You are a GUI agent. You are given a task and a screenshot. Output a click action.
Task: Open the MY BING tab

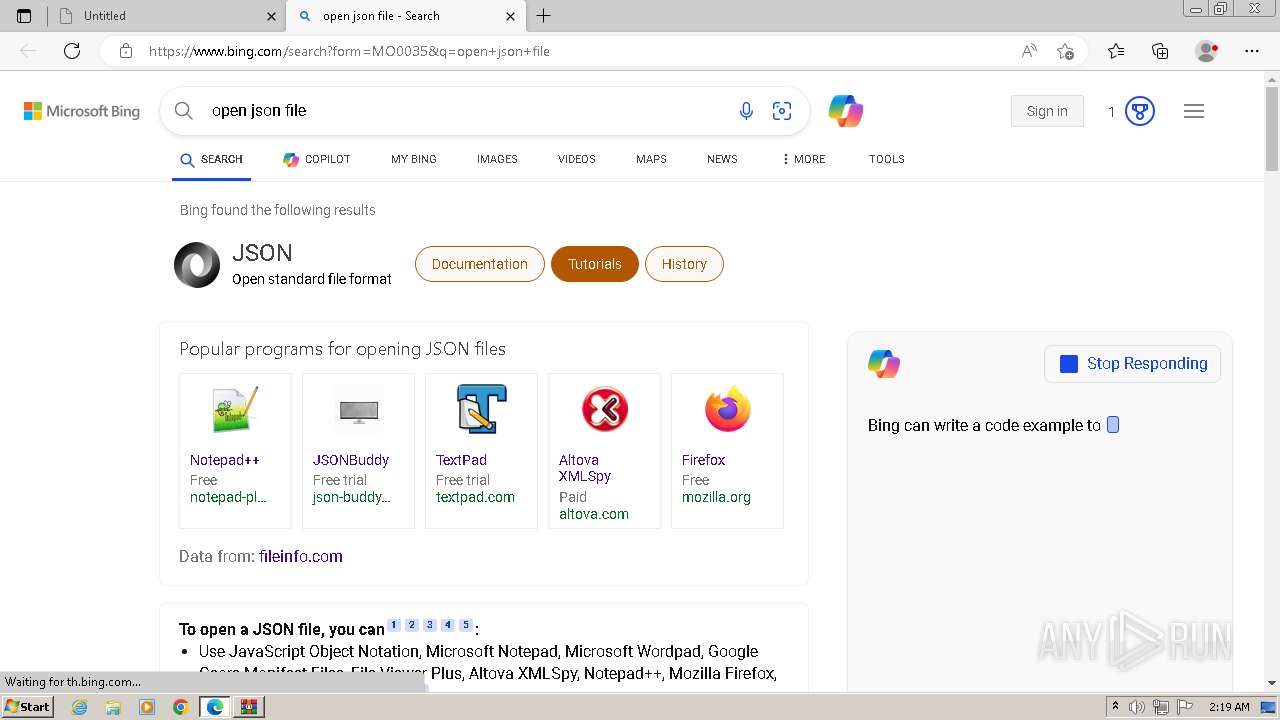(x=414, y=159)
